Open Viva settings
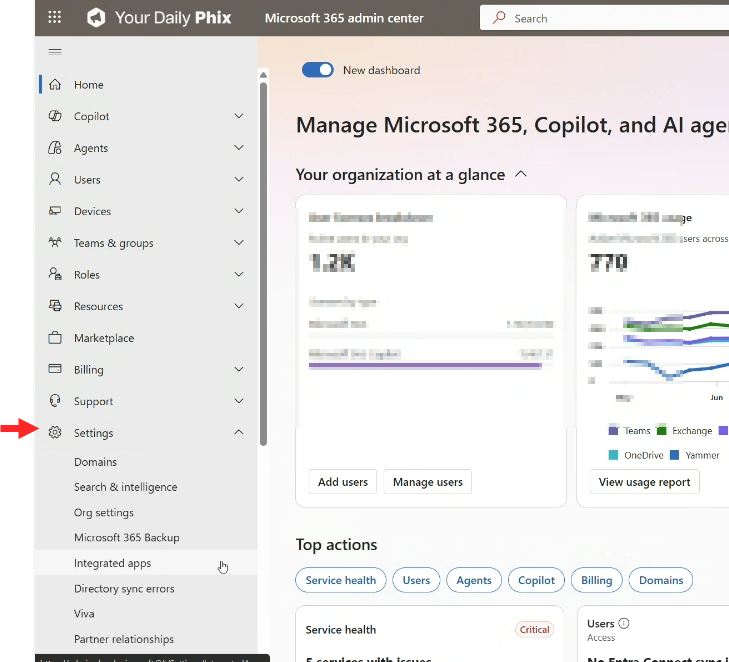This screenshot has width=729, height=662. pos(84,614)
